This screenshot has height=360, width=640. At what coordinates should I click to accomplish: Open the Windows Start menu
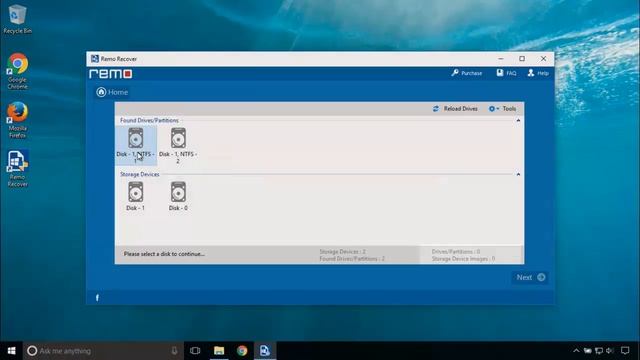pyautogui.click(x=11, y=351)
